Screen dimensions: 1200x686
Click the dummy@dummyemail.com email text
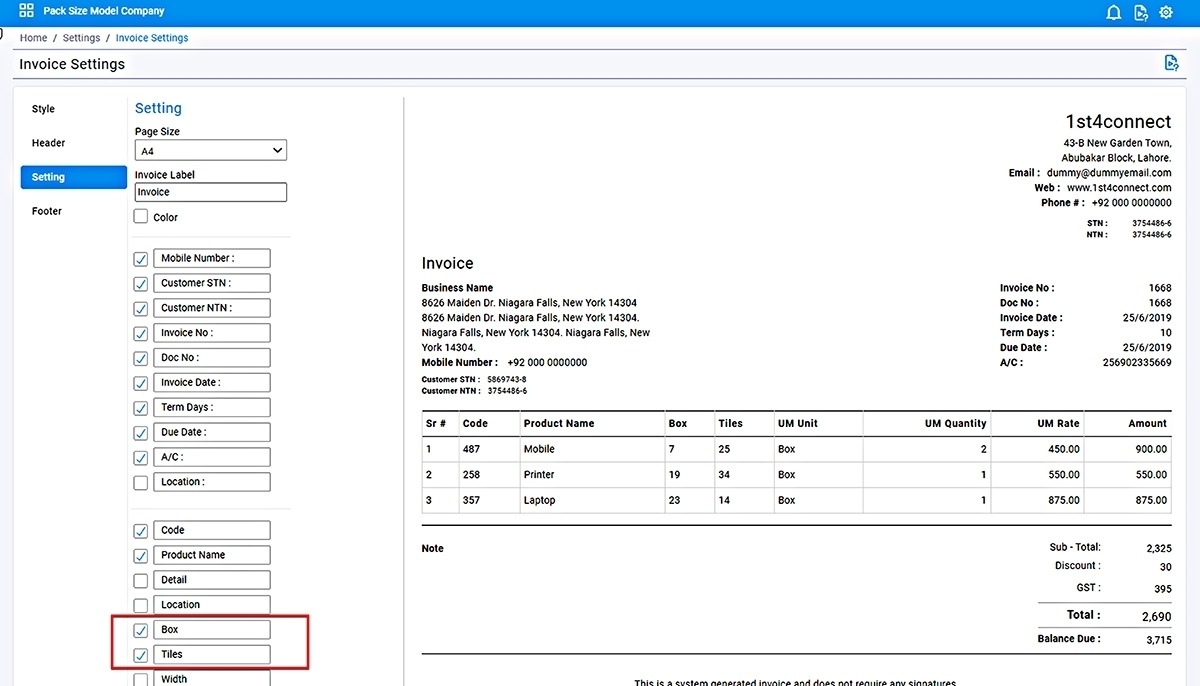coord(1109,173)
